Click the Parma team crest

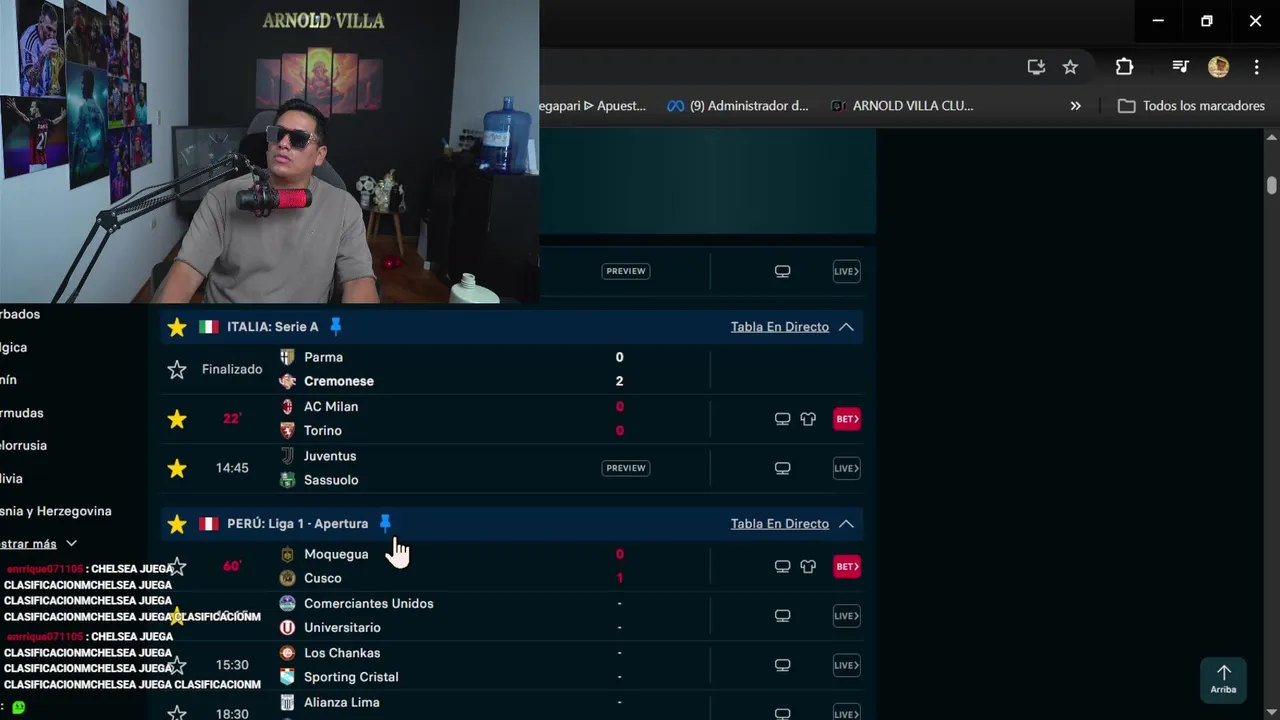click(287, 357)
